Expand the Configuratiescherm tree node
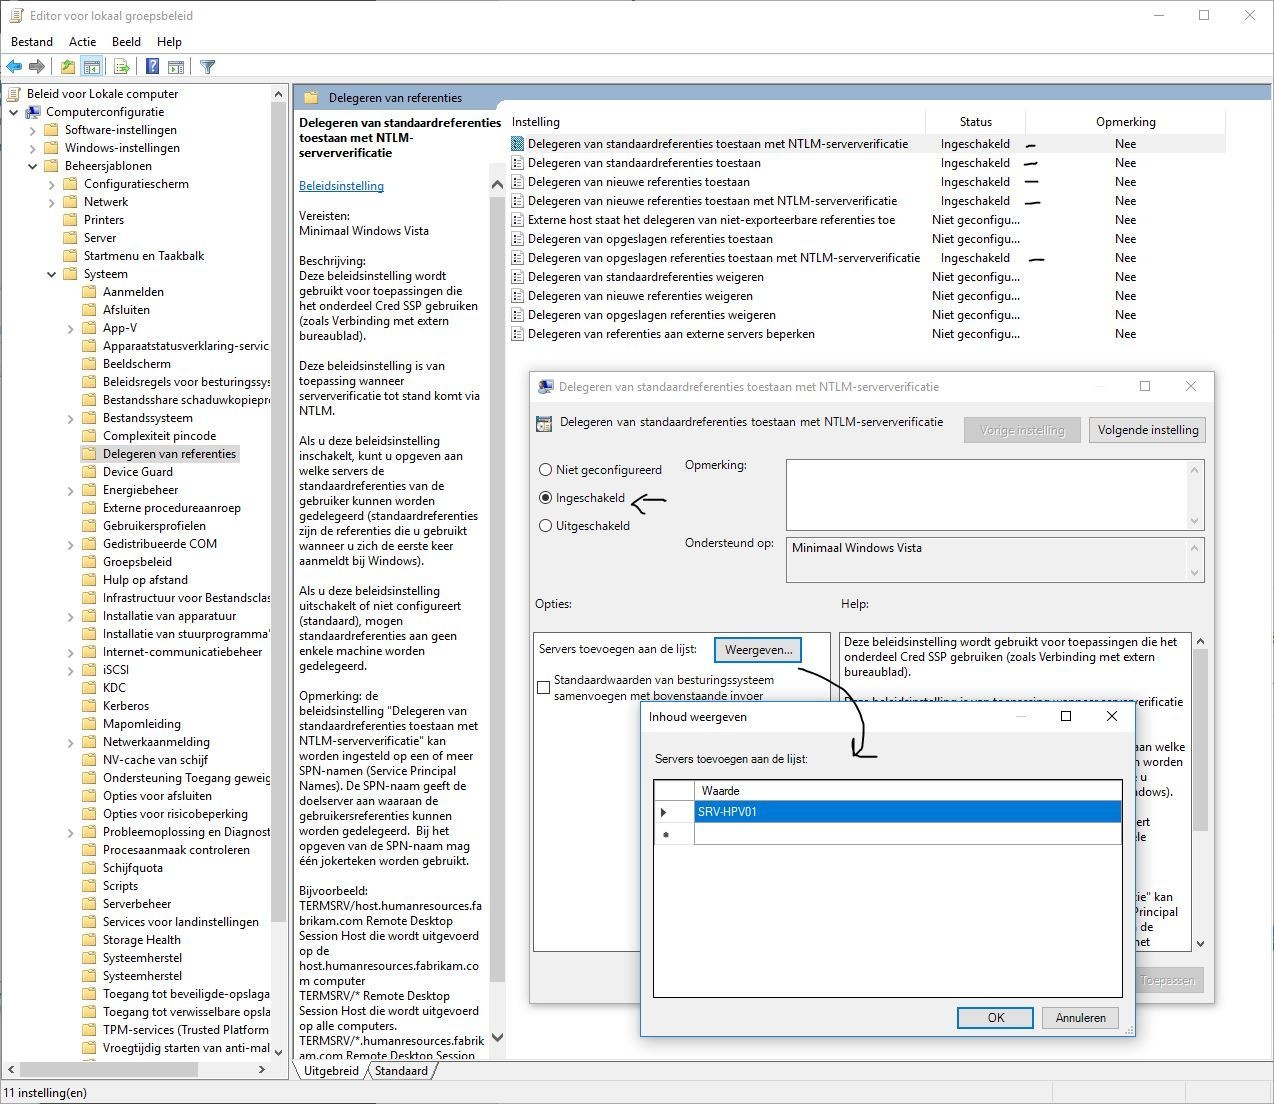1274x1104 pixels. coord(52,184)
